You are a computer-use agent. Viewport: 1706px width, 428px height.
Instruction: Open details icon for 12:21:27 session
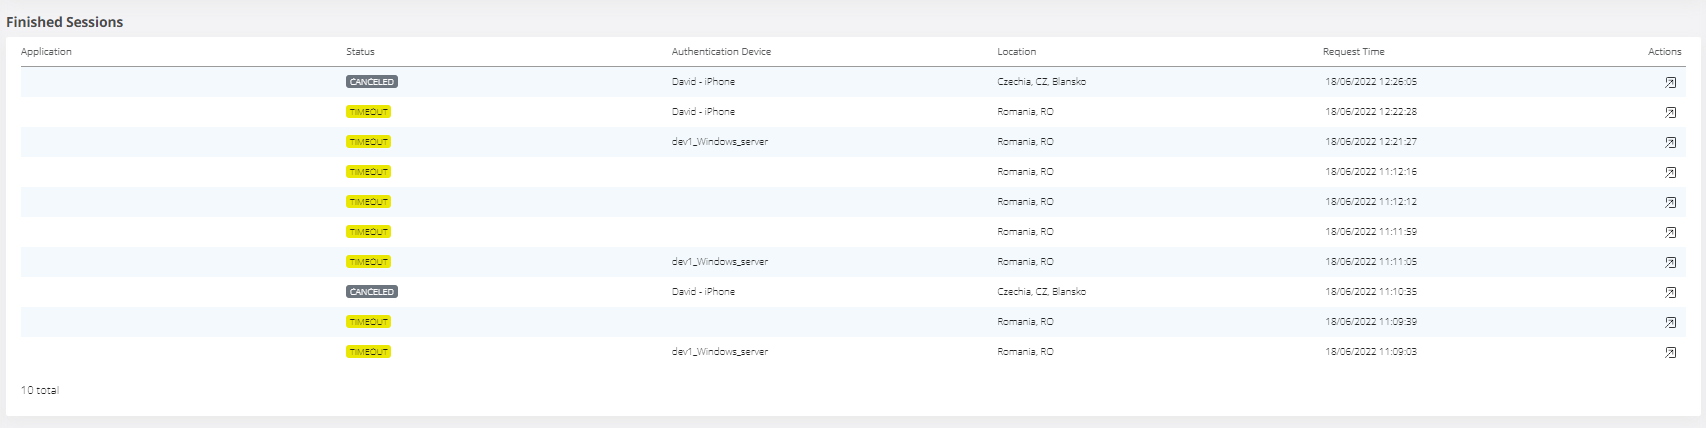pyautogui.click(x=1670, y=142)
